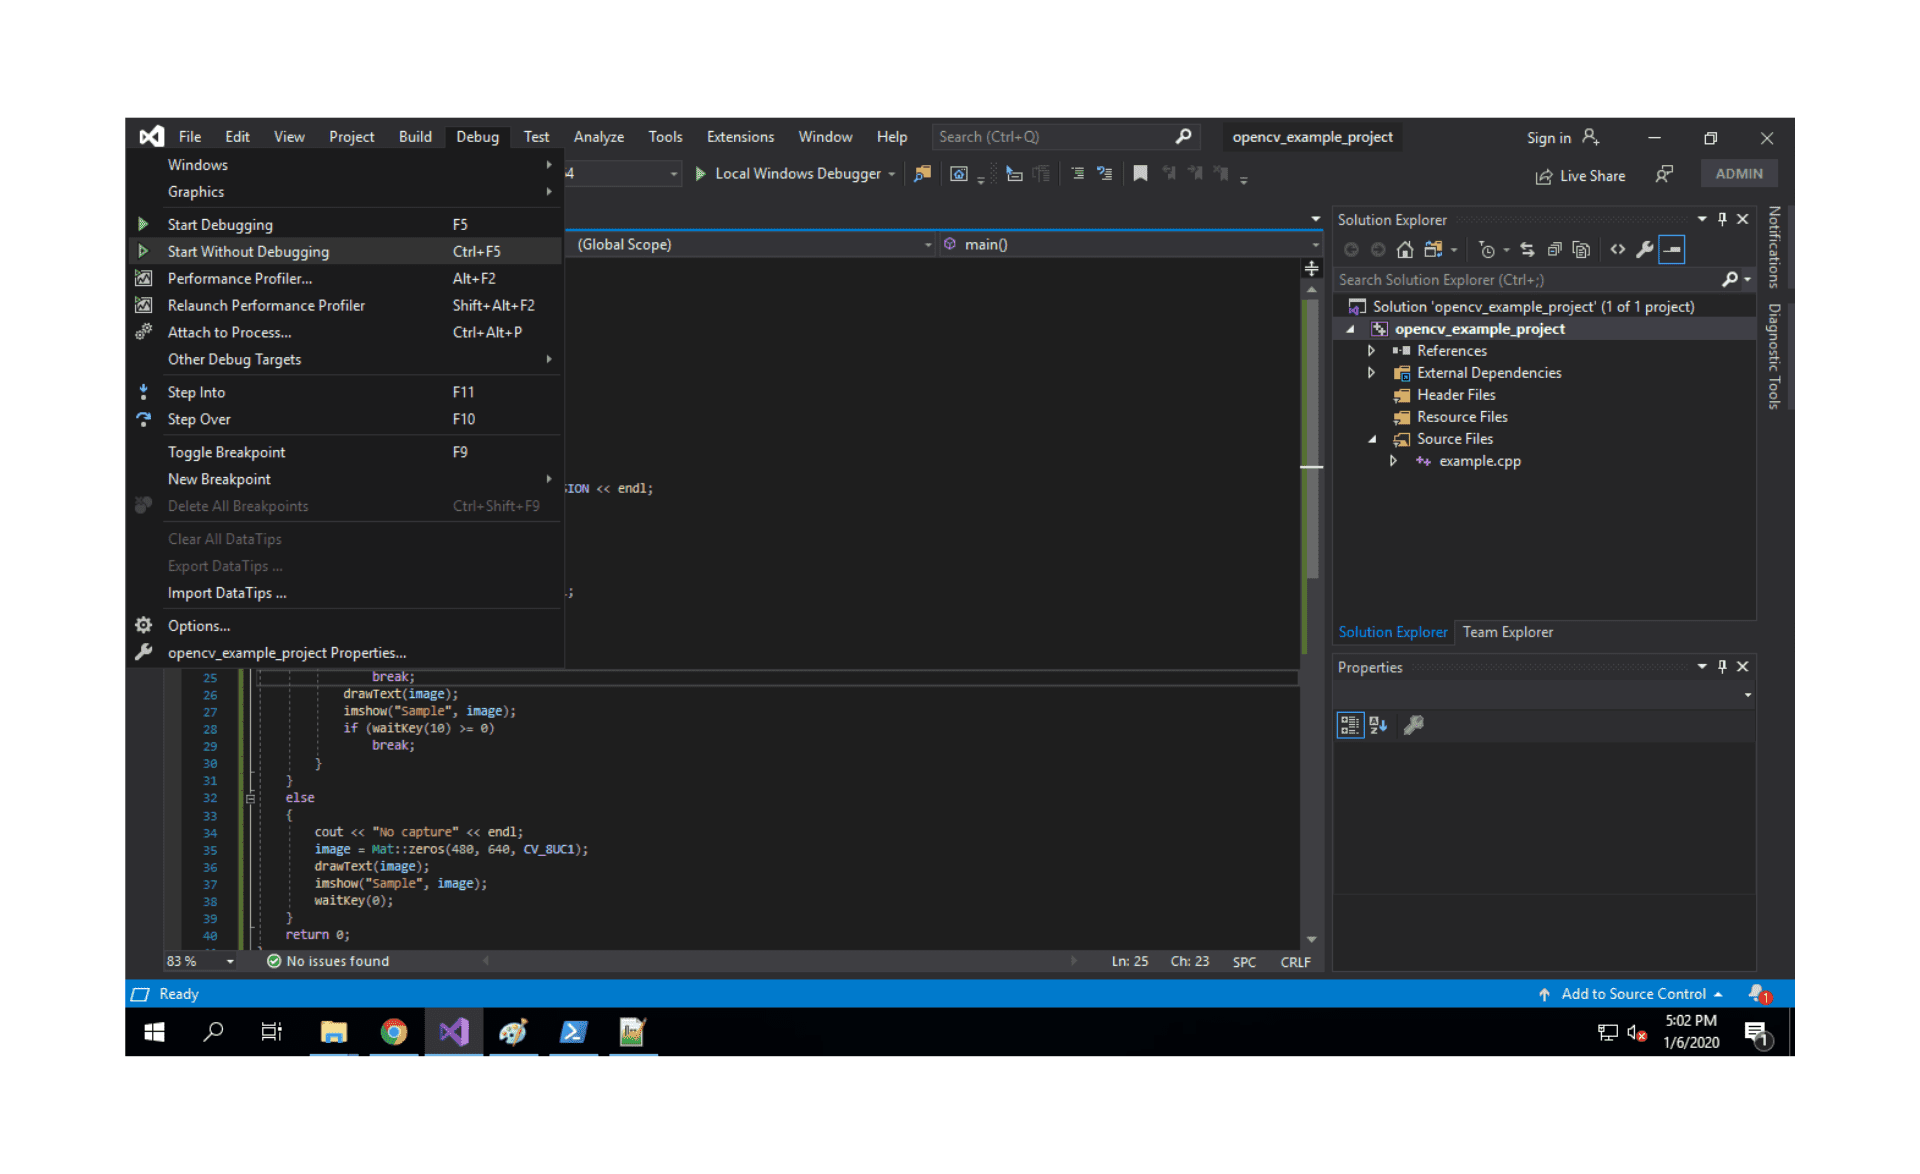Click the Search (Ctrl+Q) box

1064,137
